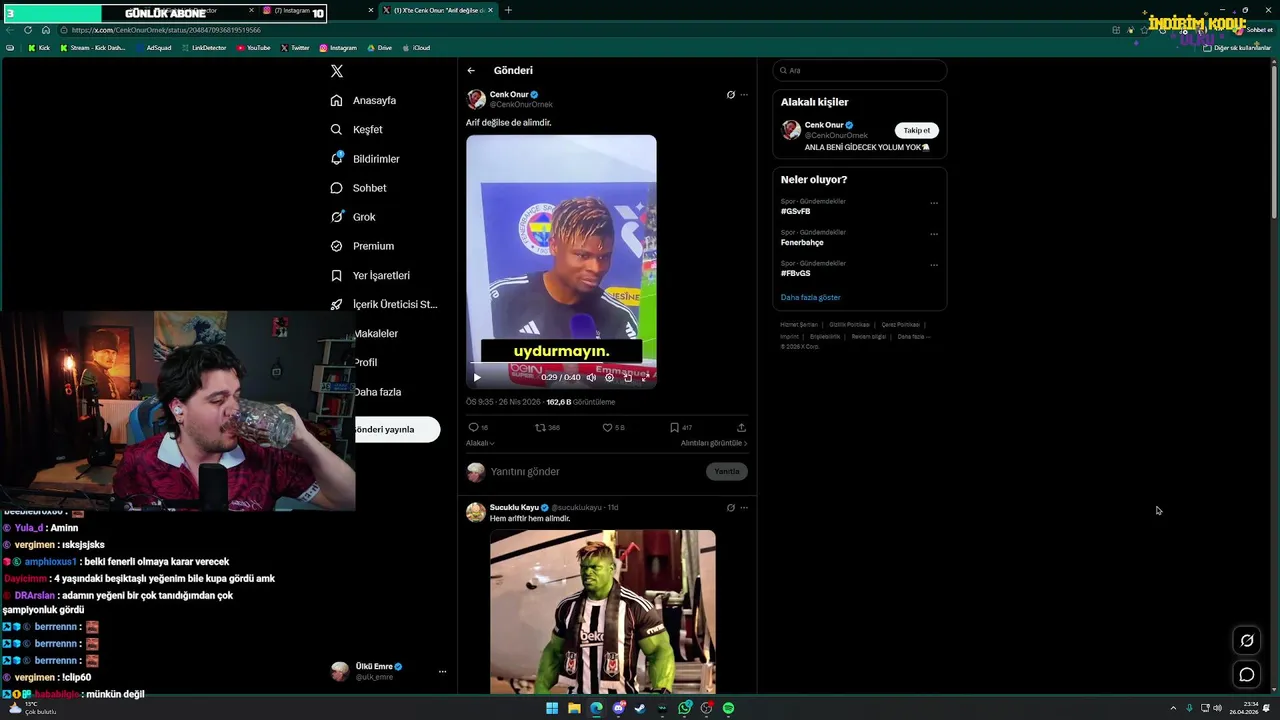Open the Fenerbahçe trending topic
The image size is (1280, 720).
(802, 243)
